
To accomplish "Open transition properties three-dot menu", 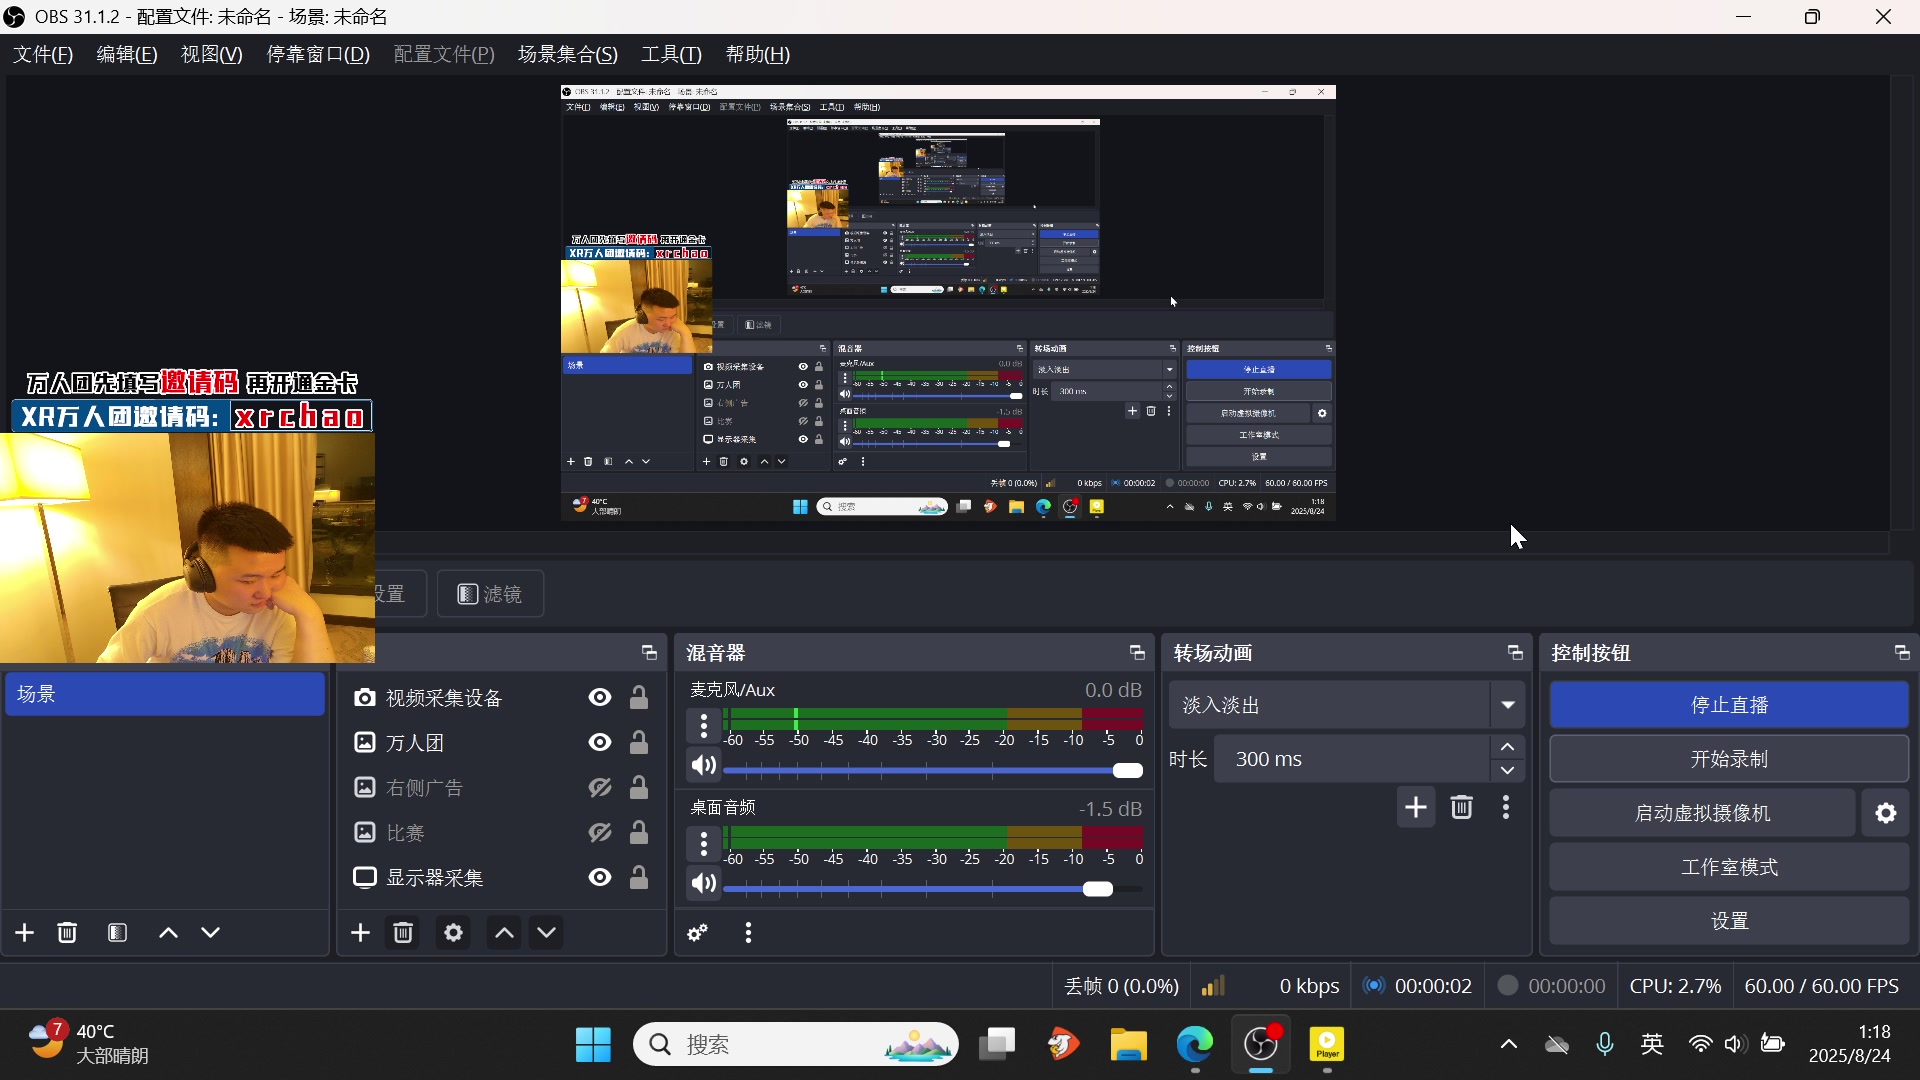I will (1506, 808).
